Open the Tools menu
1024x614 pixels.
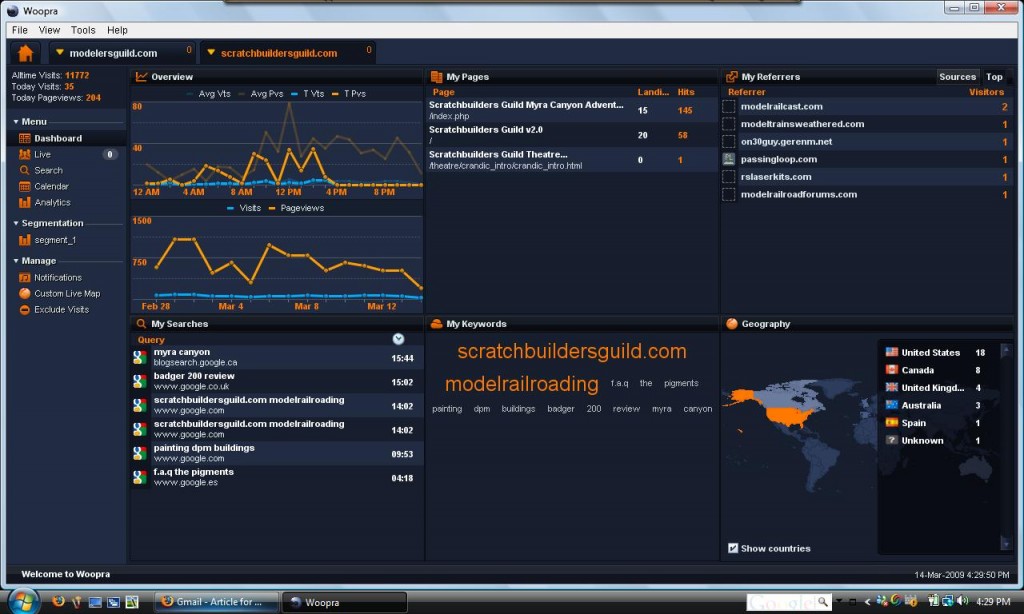83,30
